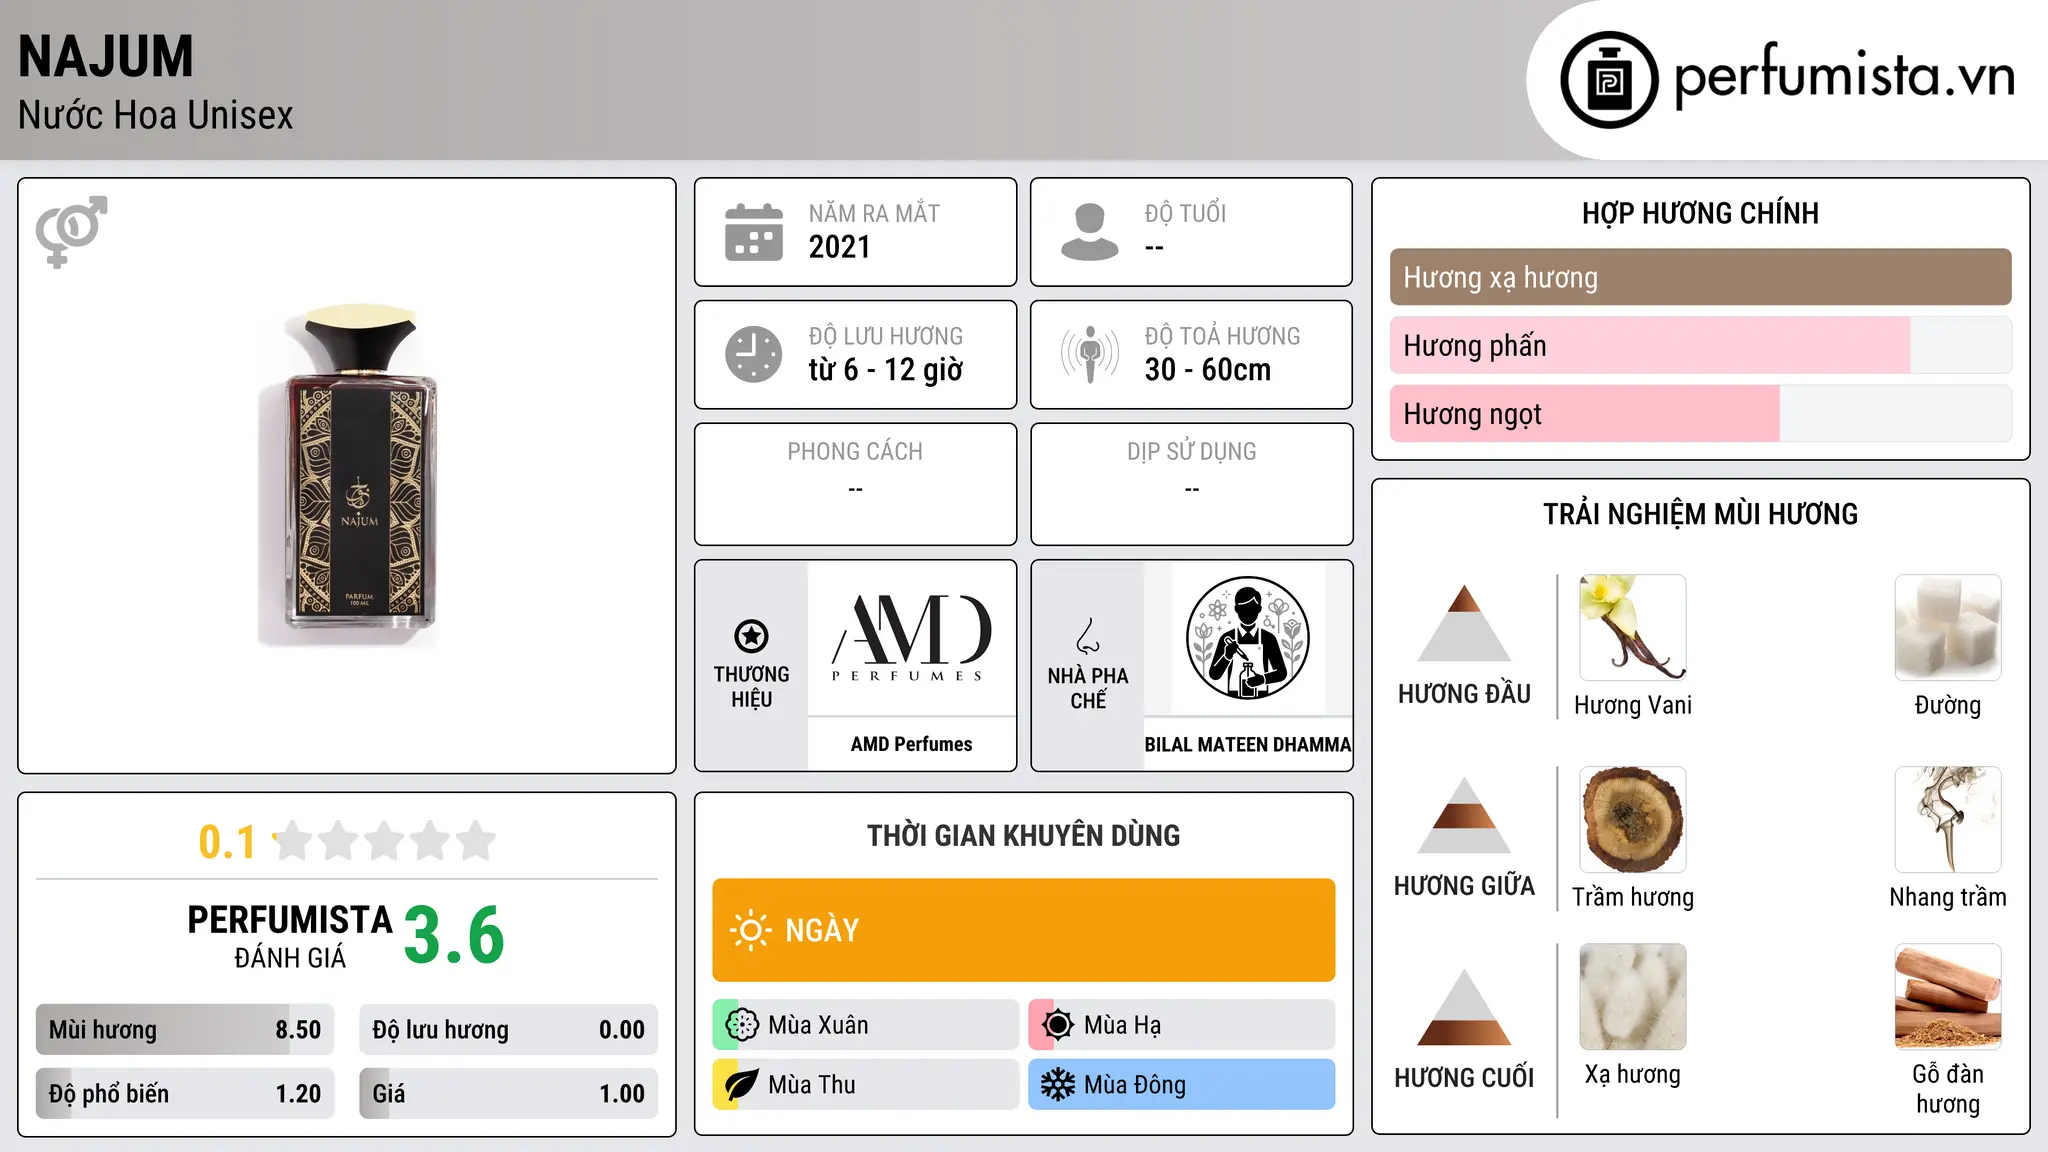Click the release year value 2021

pyautogui.click(x=840, y=247)
